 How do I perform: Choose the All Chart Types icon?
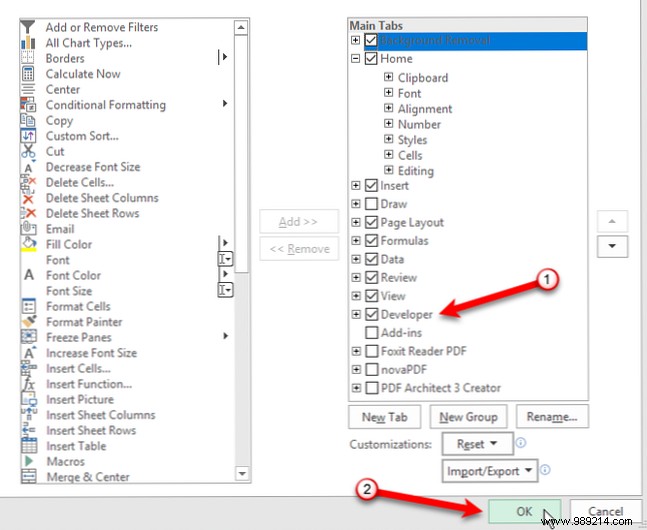point(28,43)
